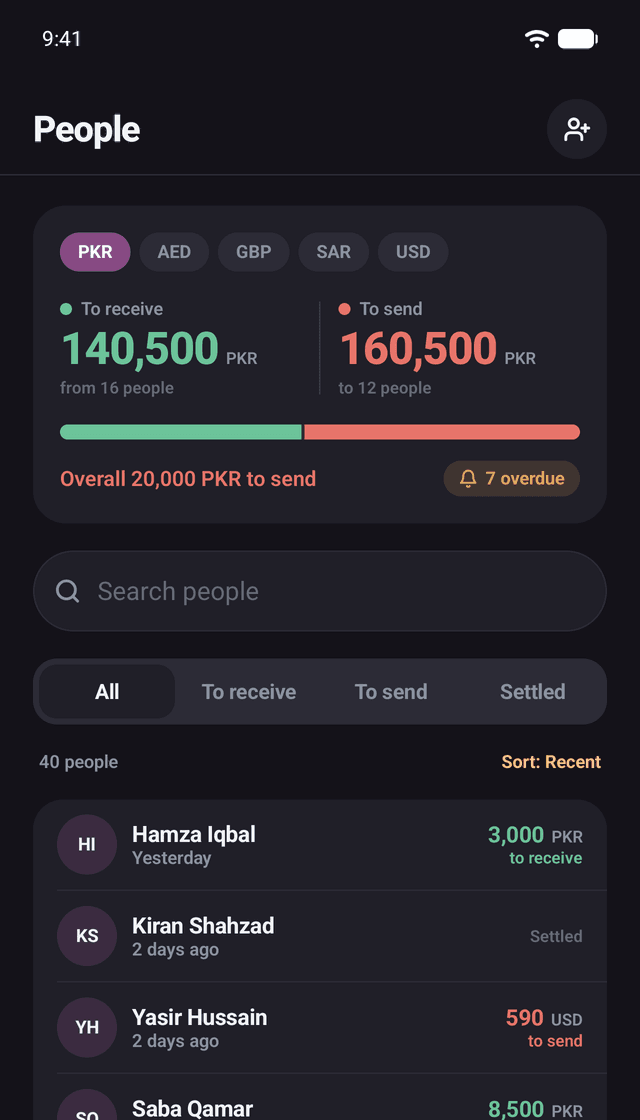Select the SAR currency chip

tap(334, 252)
